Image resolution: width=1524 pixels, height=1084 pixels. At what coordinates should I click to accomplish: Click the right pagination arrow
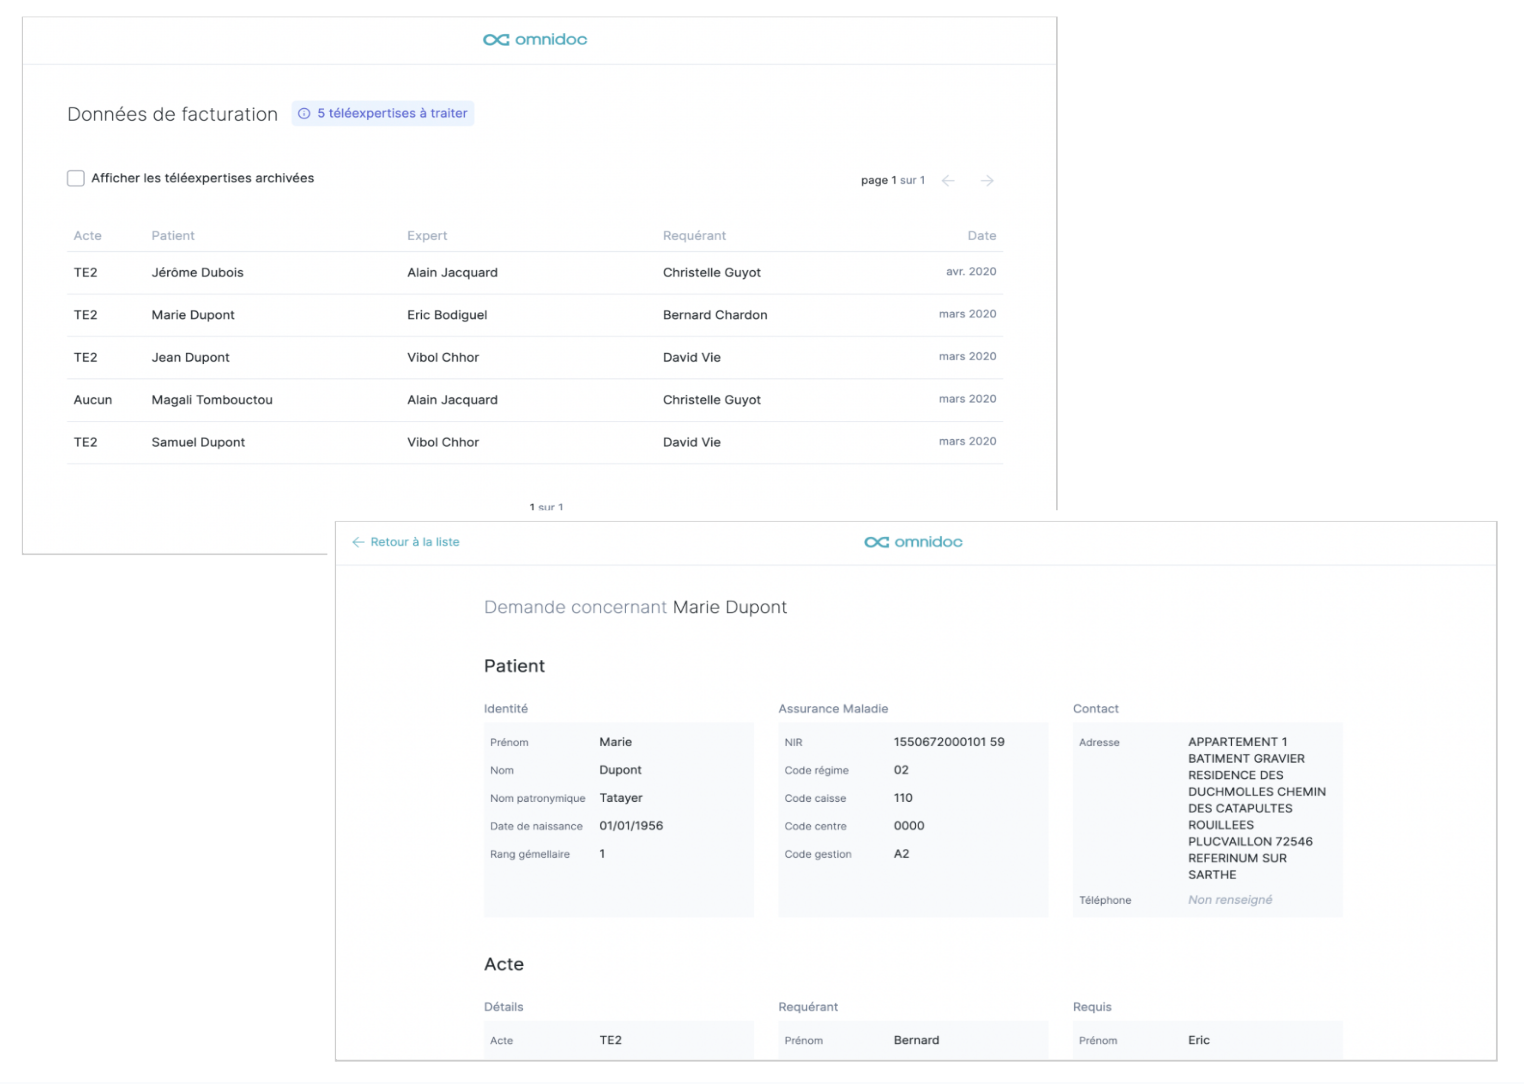[x=987, y=180]
